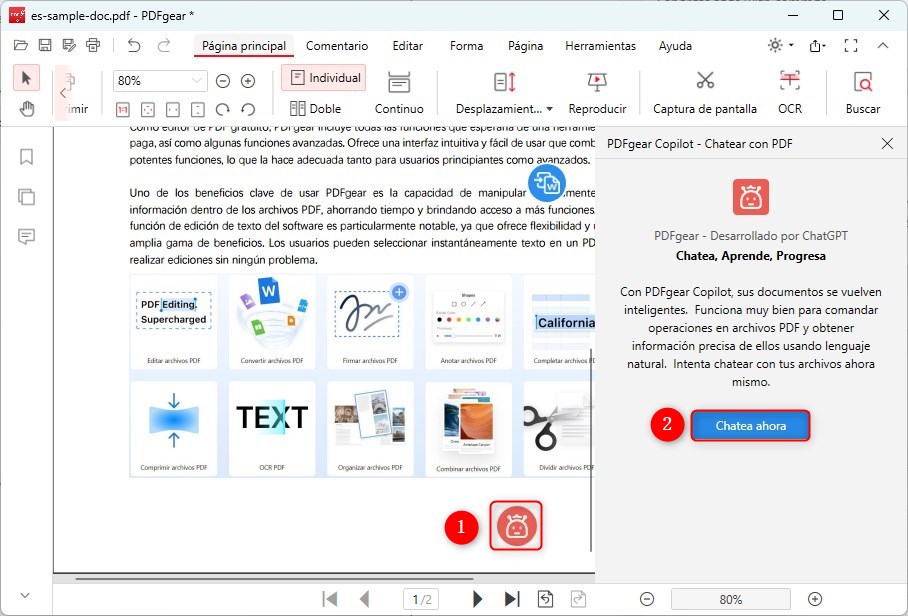Click the Chatea ahora button
The width and height of the screenshot is (908, 616).
750,426
